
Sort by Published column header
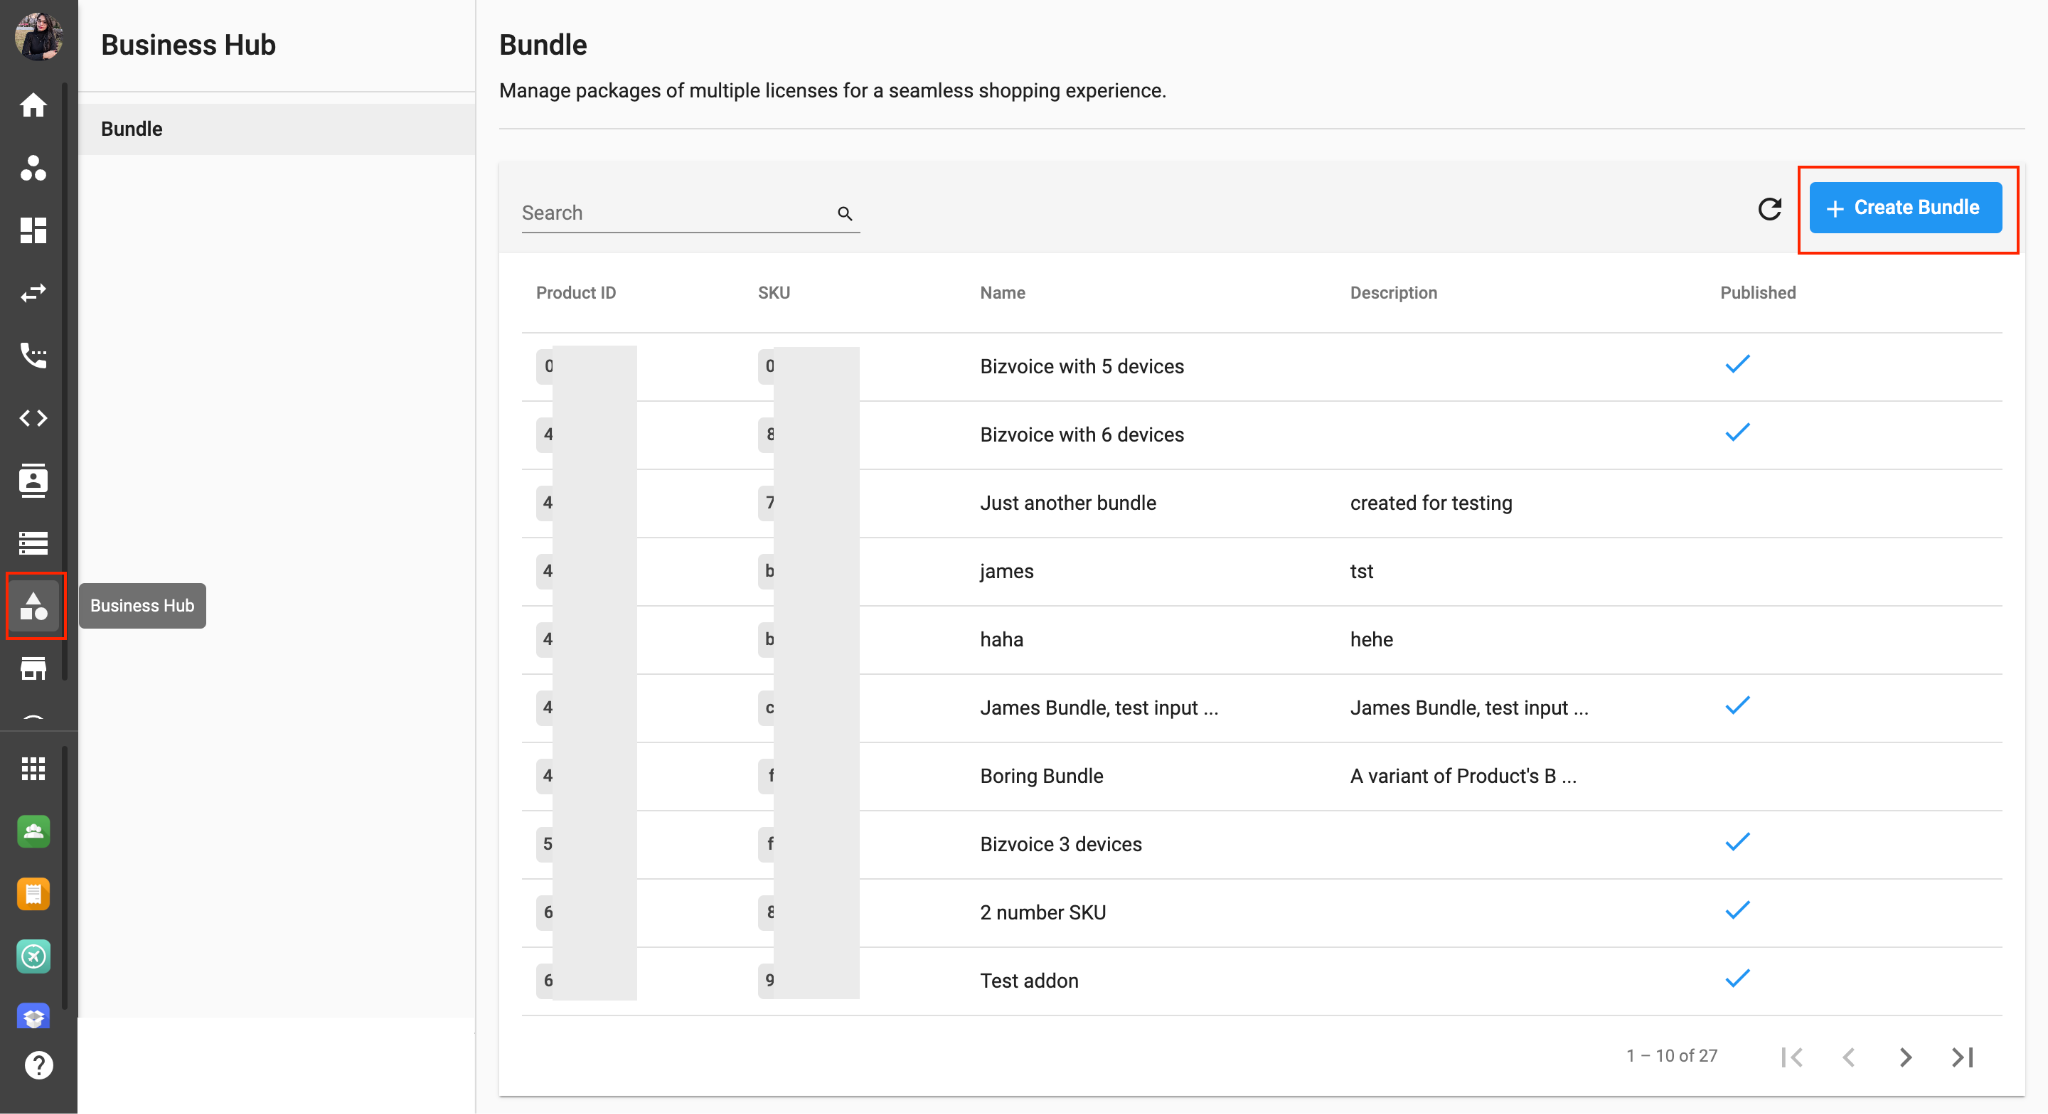pos(1758,293)
